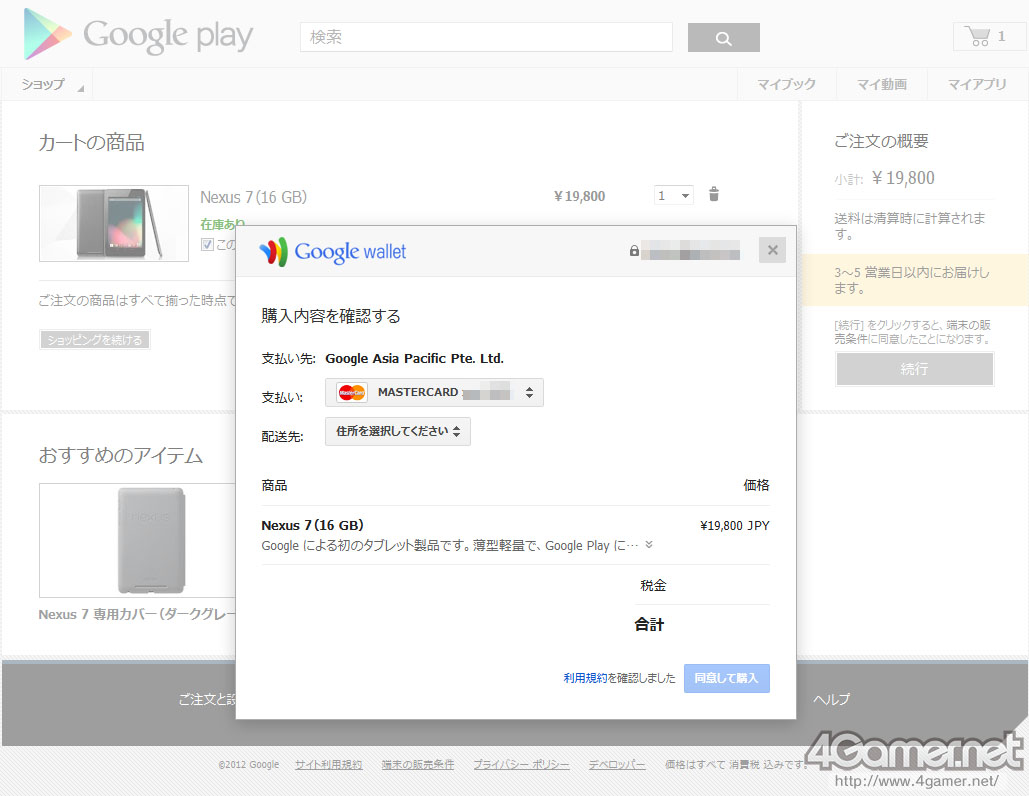Click Nexus 7 (16 GB) cart item title

[x=253, y=197]
